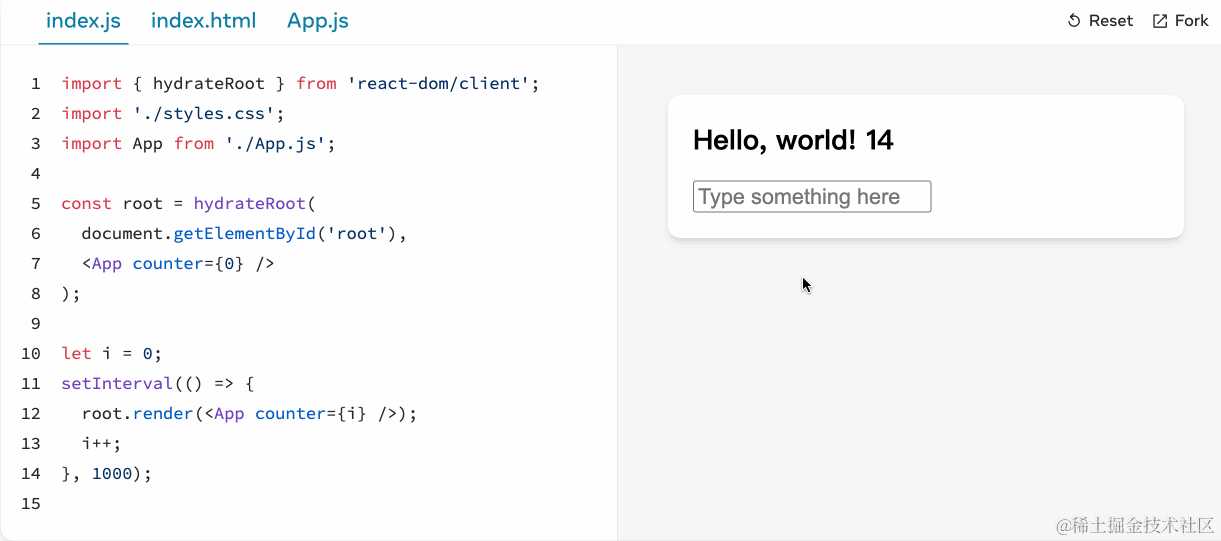Image resolution: width=1221 pixels, height=541 pixels.
Task: Open the App.js tab
Action: (x=318, y=21)
